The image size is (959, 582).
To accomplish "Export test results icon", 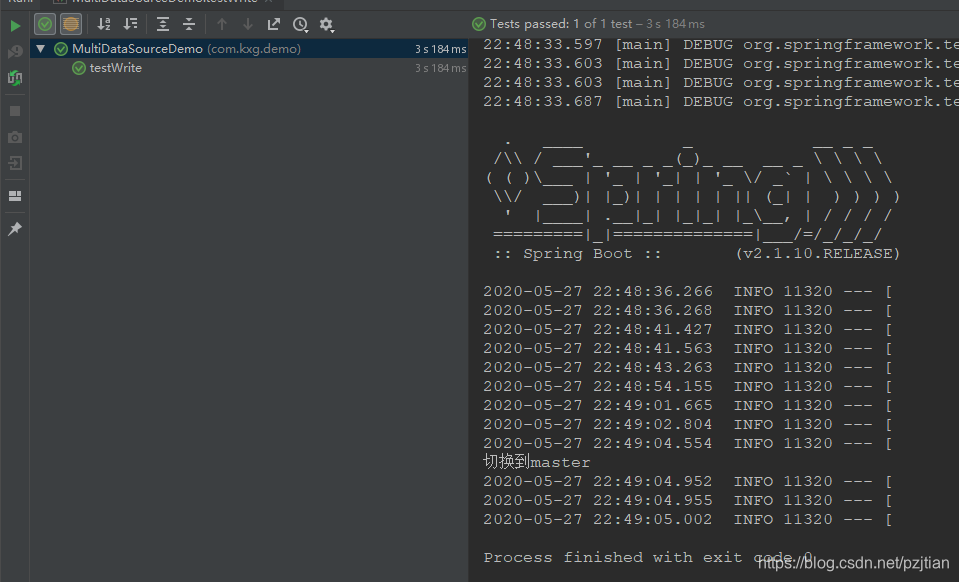I will coord(273,24).
